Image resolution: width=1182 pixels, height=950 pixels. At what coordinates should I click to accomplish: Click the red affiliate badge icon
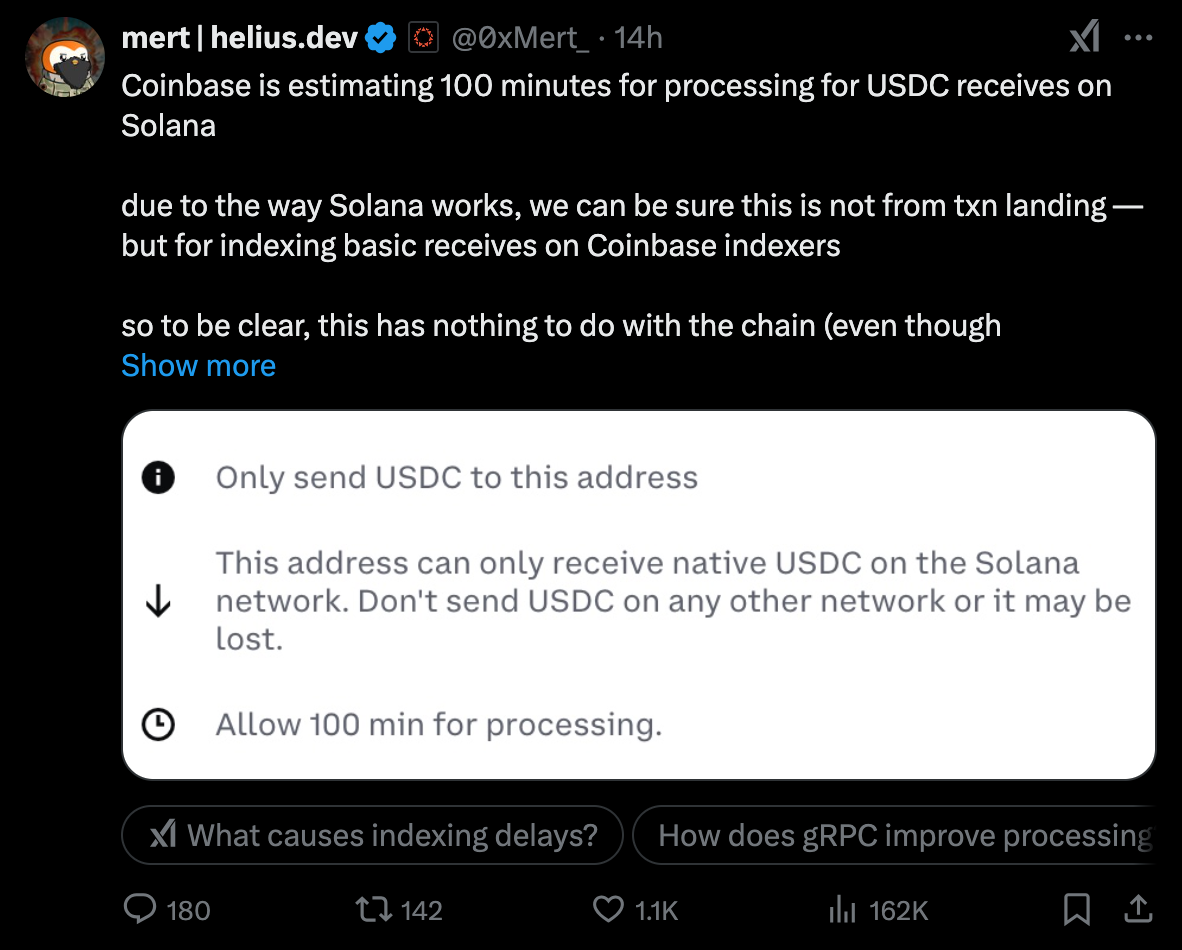[x=423, y=38]
